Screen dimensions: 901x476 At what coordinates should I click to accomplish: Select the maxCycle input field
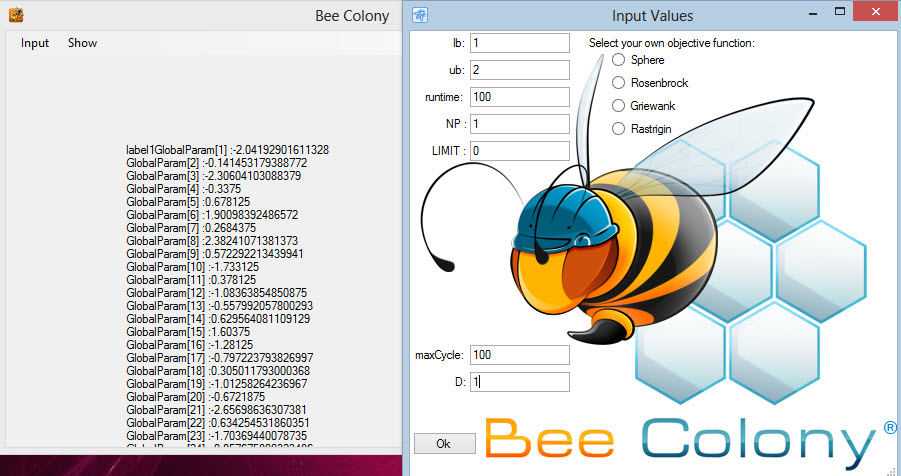(520, 355)
